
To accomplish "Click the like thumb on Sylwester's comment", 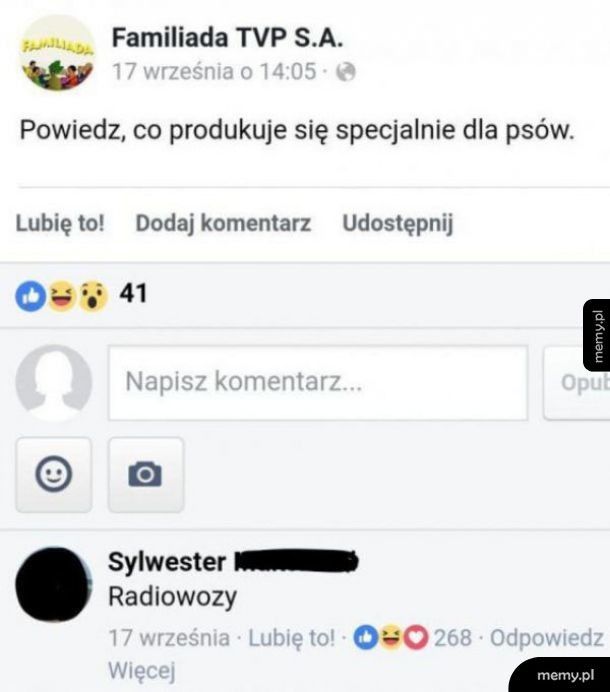I will 366,637.
